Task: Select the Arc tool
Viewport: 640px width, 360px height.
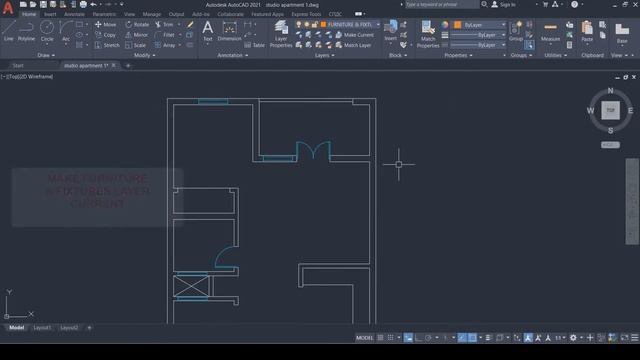Action: pos(66,31)
